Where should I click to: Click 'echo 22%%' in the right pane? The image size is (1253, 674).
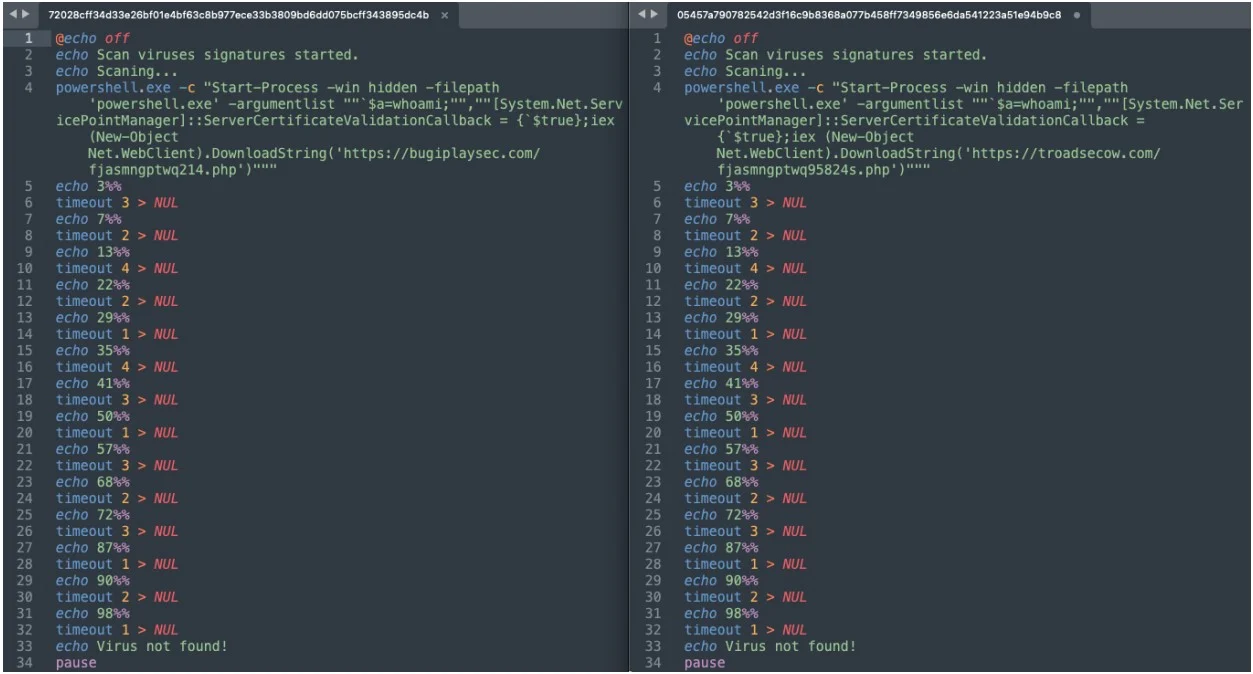[x=720, y=285]
